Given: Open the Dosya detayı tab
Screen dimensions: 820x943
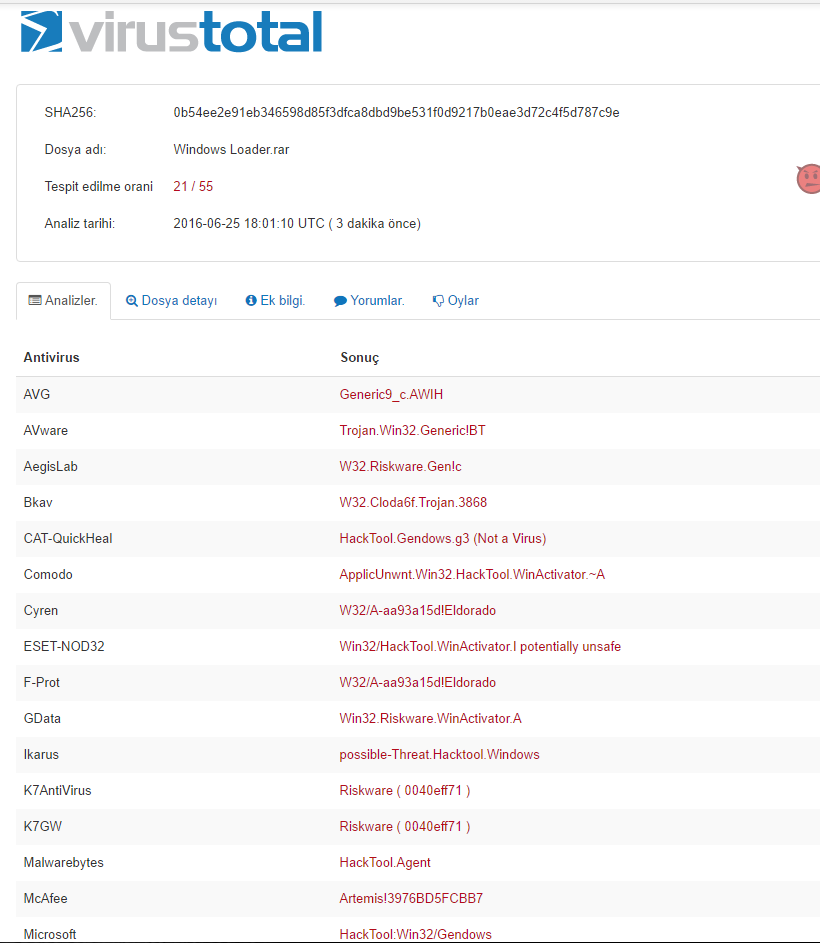Looking at the screenshot, I should tap(171, 301).
